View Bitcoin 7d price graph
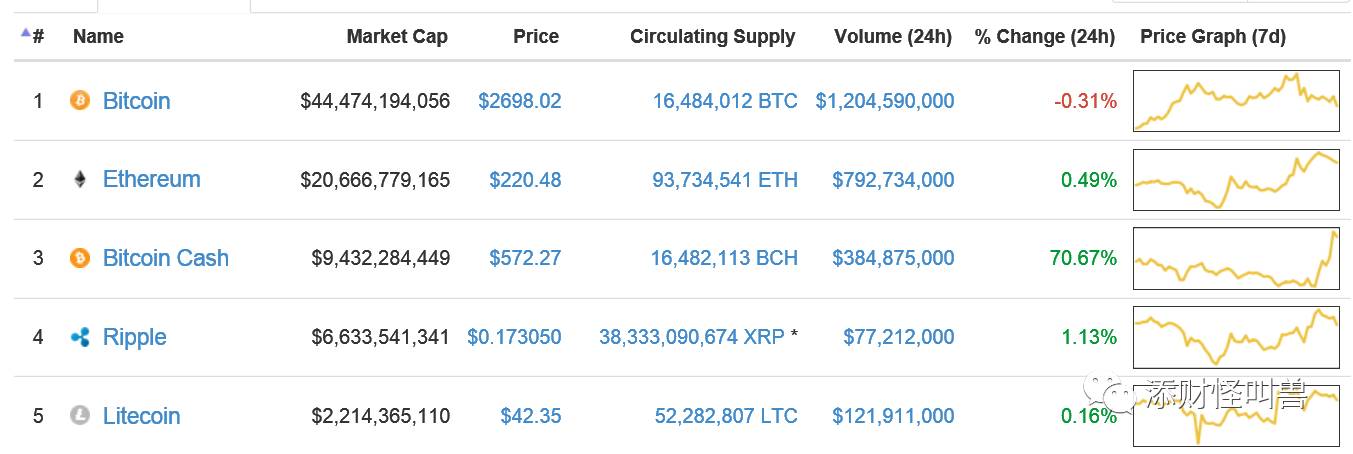This screenshot has height=454, width=1353. click(x=1236, y=100)
